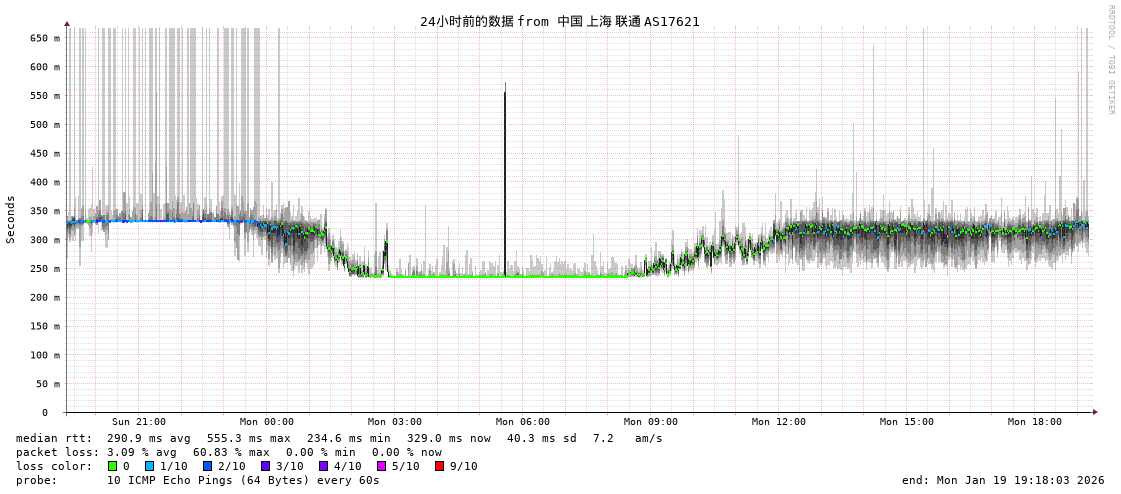
Task: Click the median rtt statistics line
Action: tap(339, 438)
